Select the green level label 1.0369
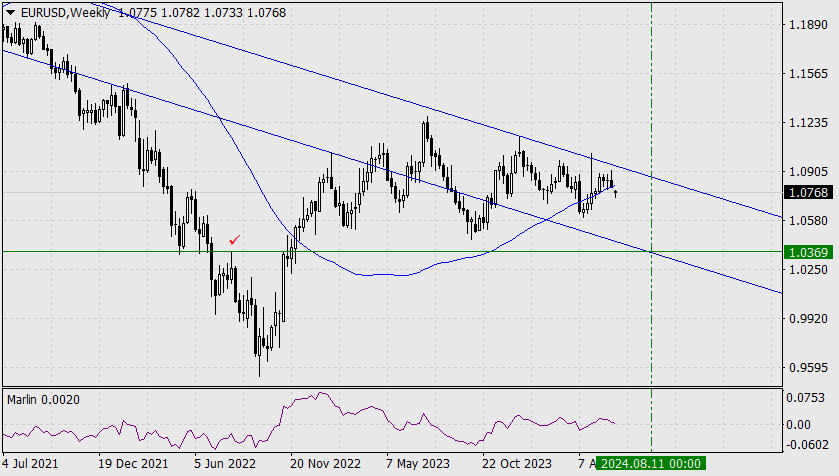Image resolution: width=839 pixels, height=476 pixels. (x=809, y=252)
